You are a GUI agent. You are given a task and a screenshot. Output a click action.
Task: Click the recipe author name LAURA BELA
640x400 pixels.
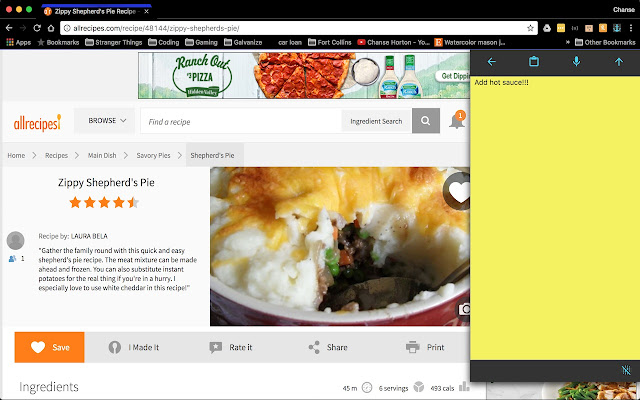pos(89,236)
